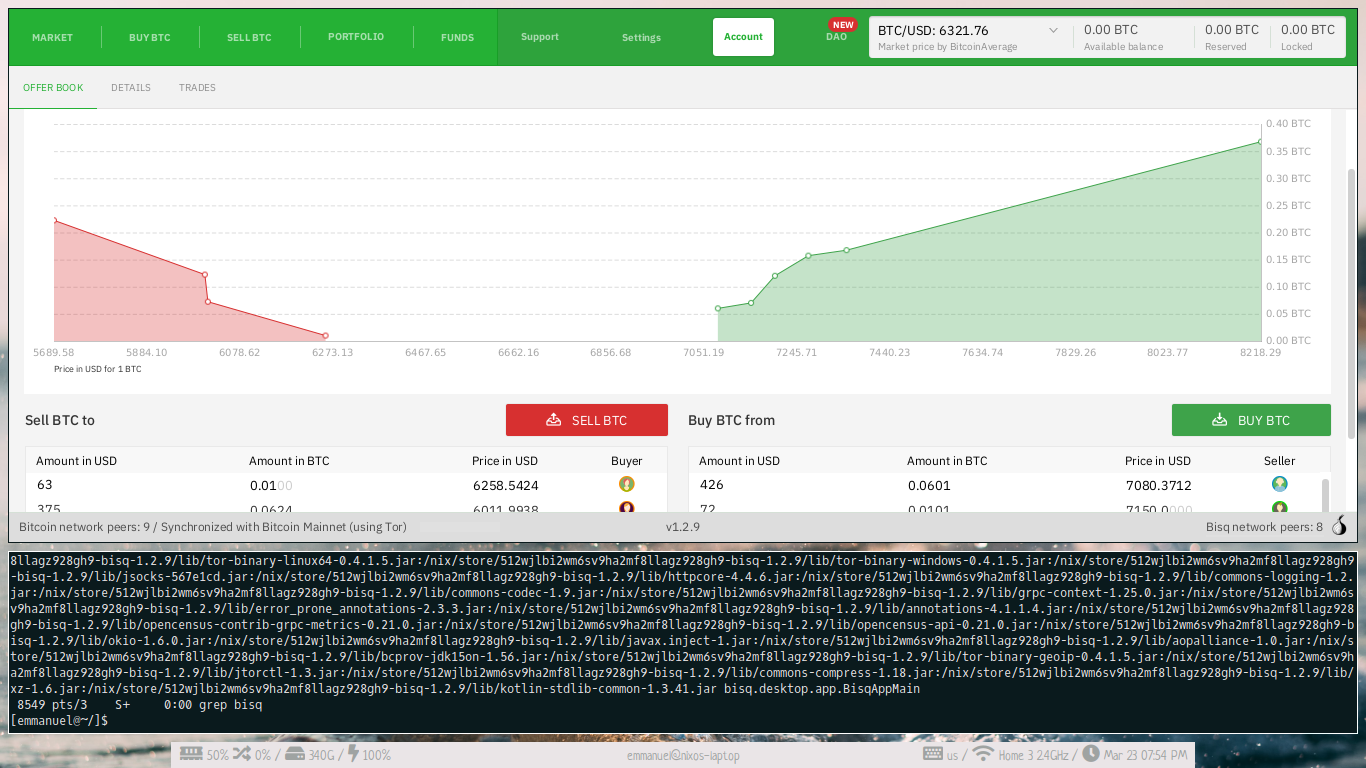Click the Wi-Fi icon in system bar
1366x768 pixels.
982,754
